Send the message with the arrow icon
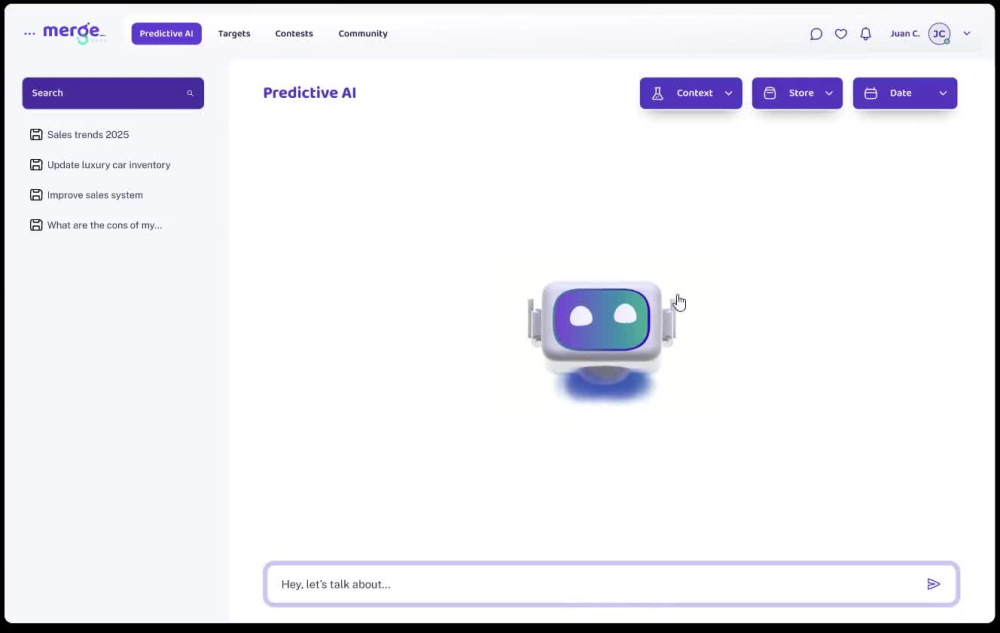The height and width of the screenshot is (633, 1000). pos(934,584)
